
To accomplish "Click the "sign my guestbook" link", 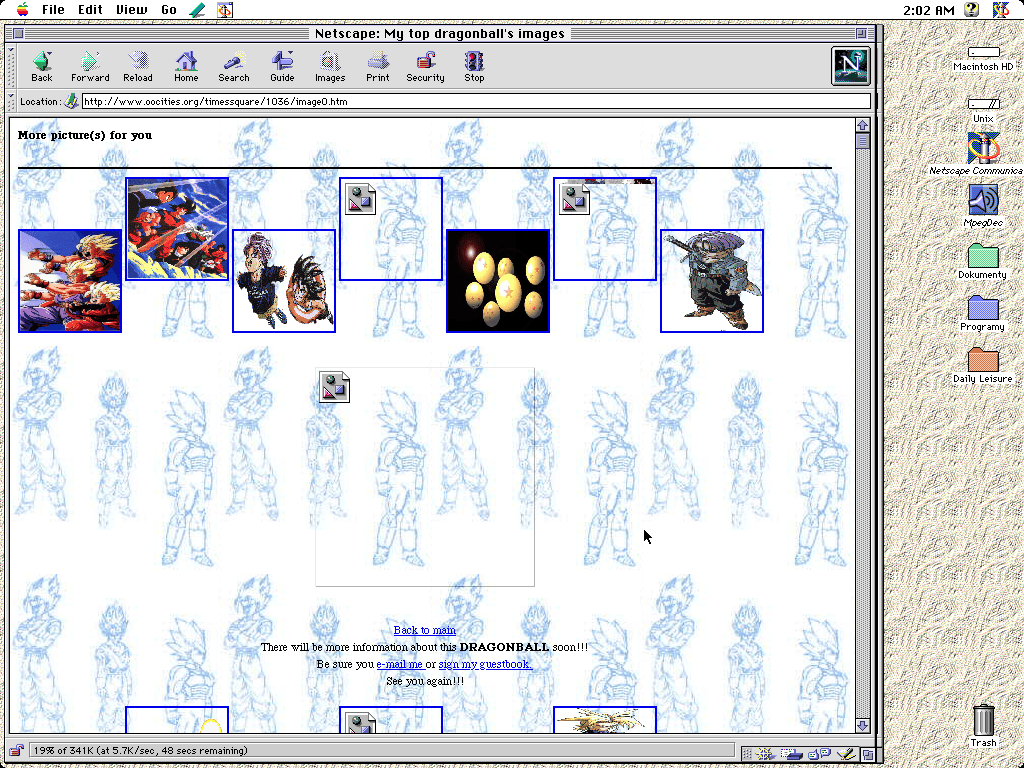I will pyautogui.click(x=485, y=664).
